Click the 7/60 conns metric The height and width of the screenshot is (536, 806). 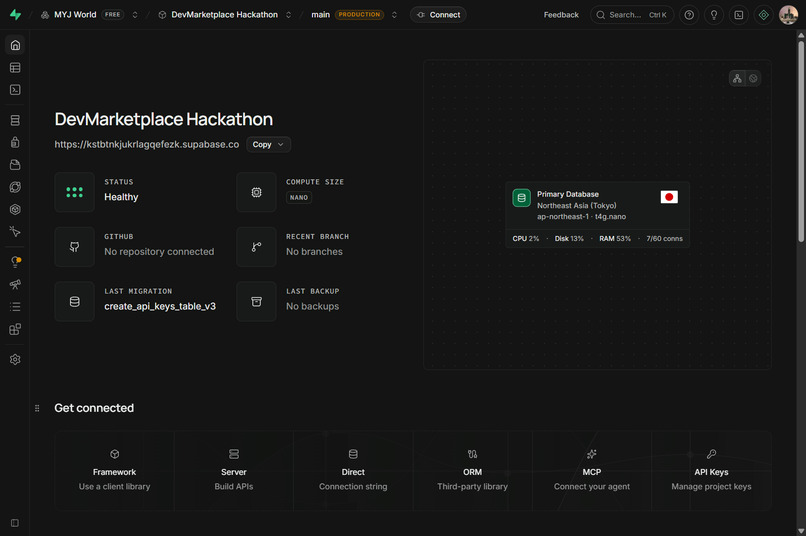click(x=664, y=238)
